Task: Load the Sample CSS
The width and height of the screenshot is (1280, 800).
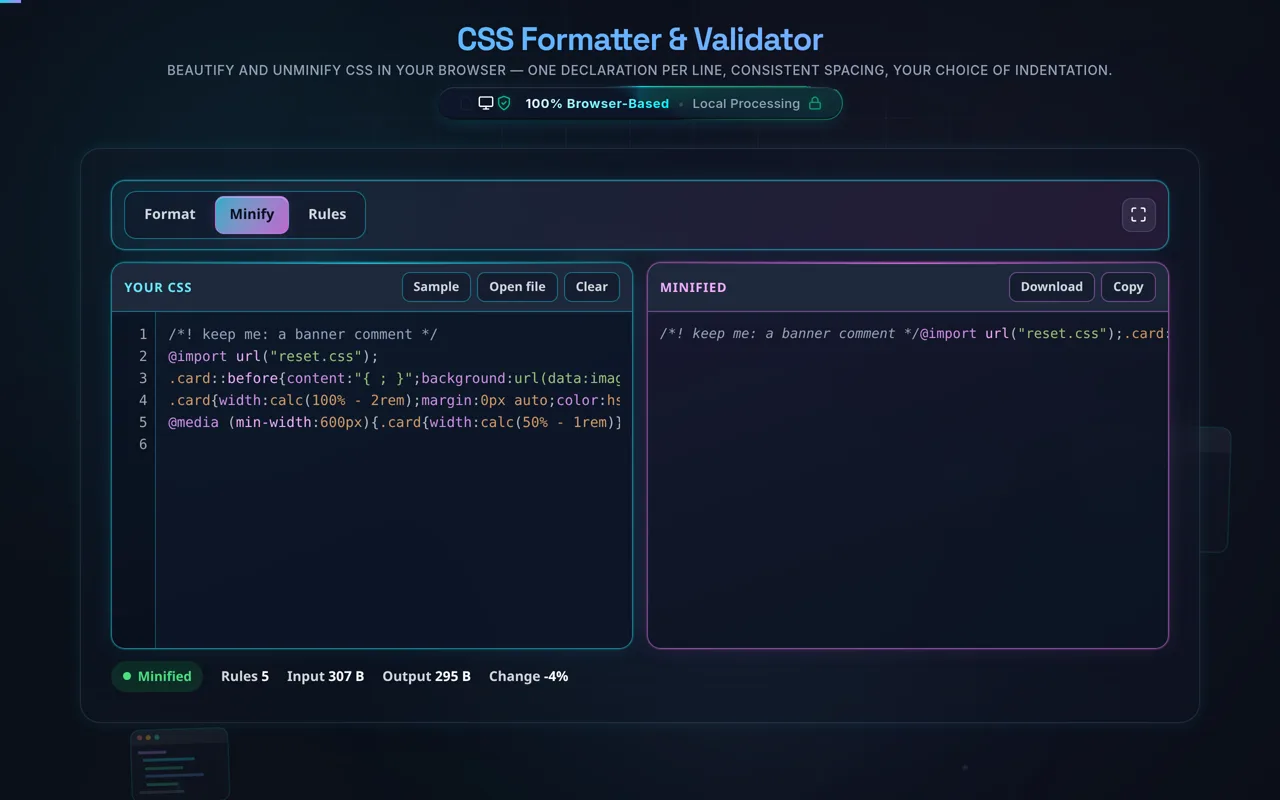Action: 436,287
